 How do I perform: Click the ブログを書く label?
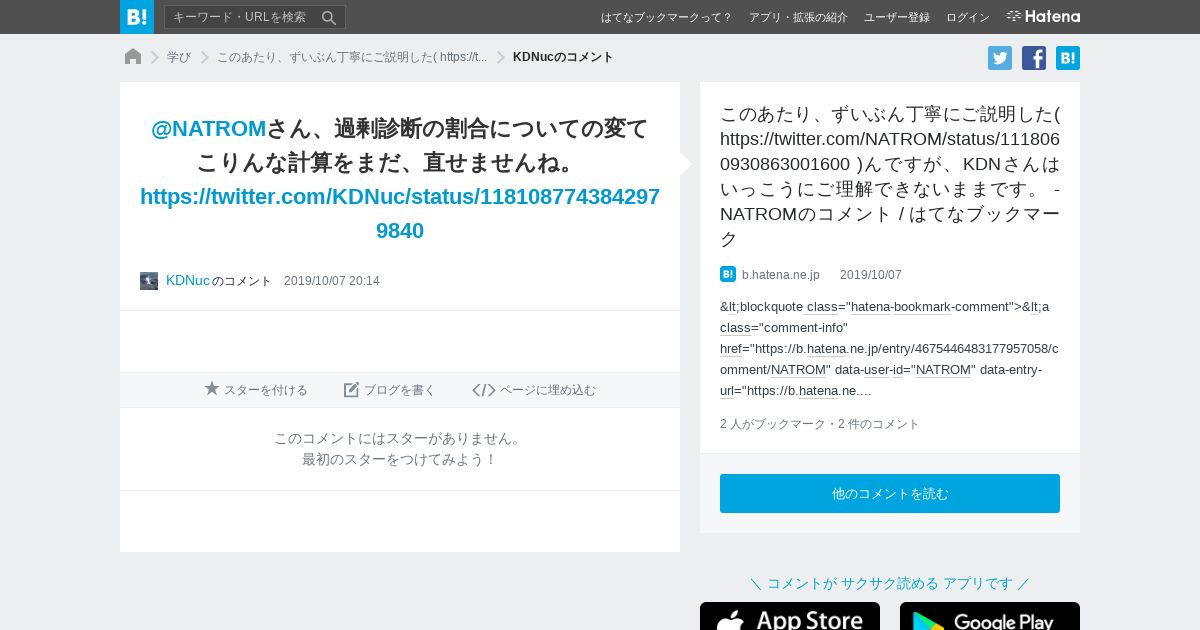(x=400, y=390)
